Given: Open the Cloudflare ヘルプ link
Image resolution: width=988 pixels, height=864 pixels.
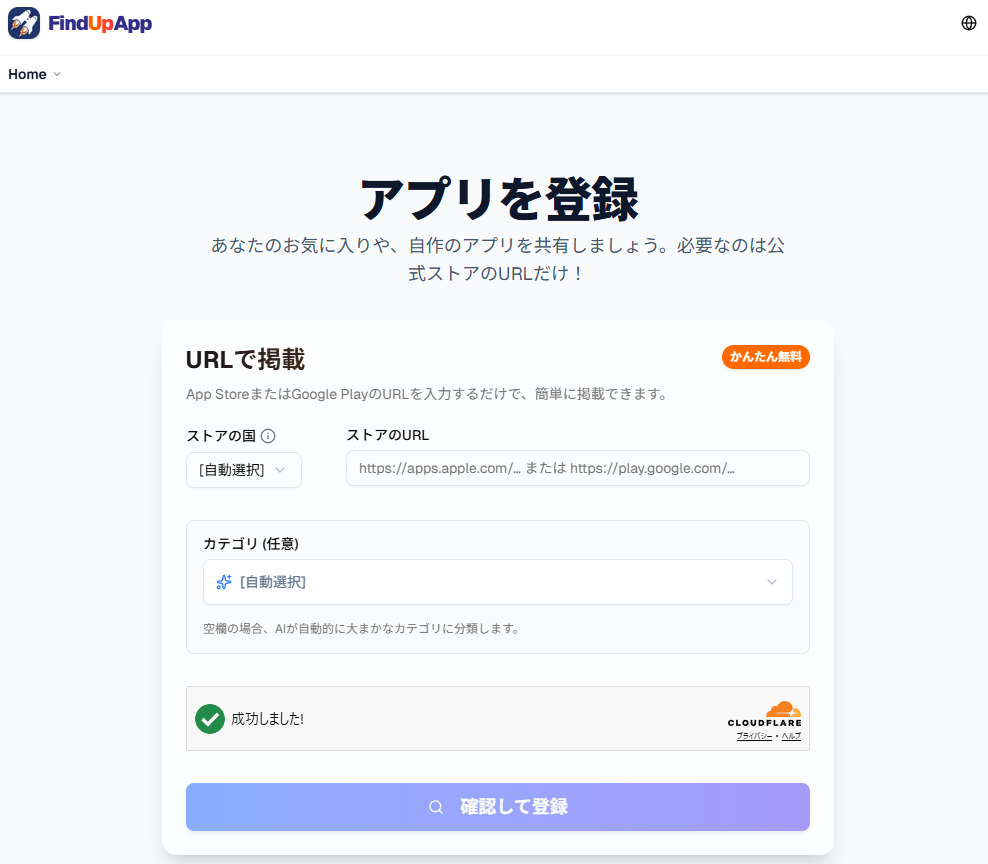Looking at the screenshot, I should (x=791, y=736).
